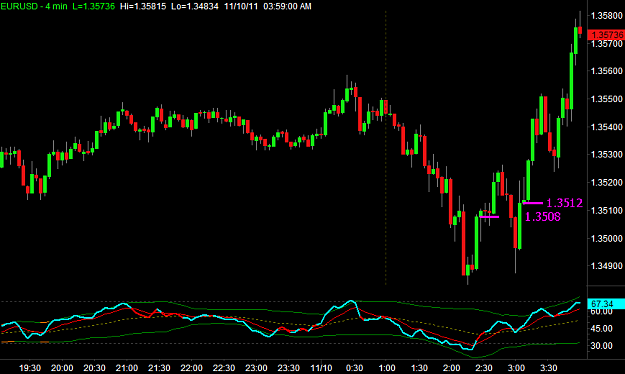Click the red 1.35736 current price tag

point(606,35)
